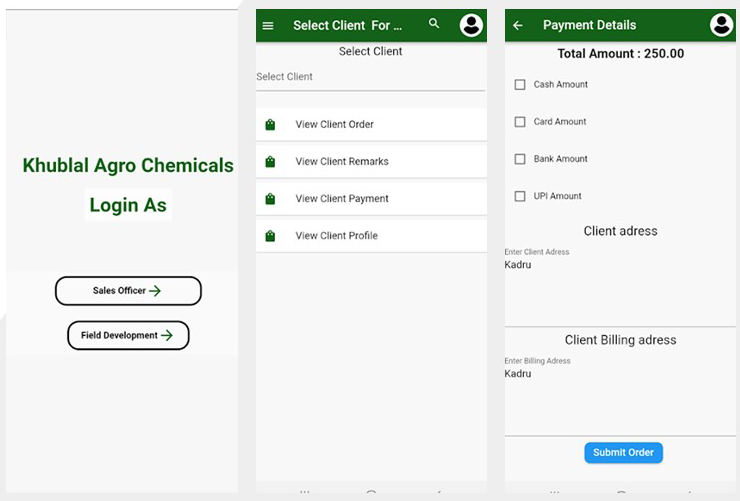740x501 pixels.
Task: Choose the Field Development login button
Action: pyautogui.click(x=128, y=335)
